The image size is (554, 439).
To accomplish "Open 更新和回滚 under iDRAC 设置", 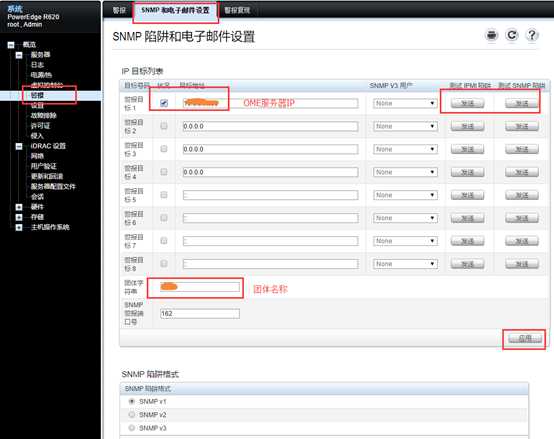I will click(47, 176).
